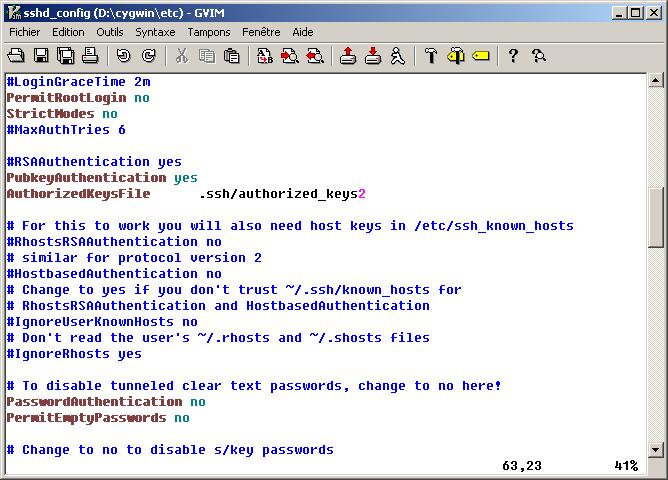
Task: Open Find and Replace toolbar icon
Action: (265, 56)
